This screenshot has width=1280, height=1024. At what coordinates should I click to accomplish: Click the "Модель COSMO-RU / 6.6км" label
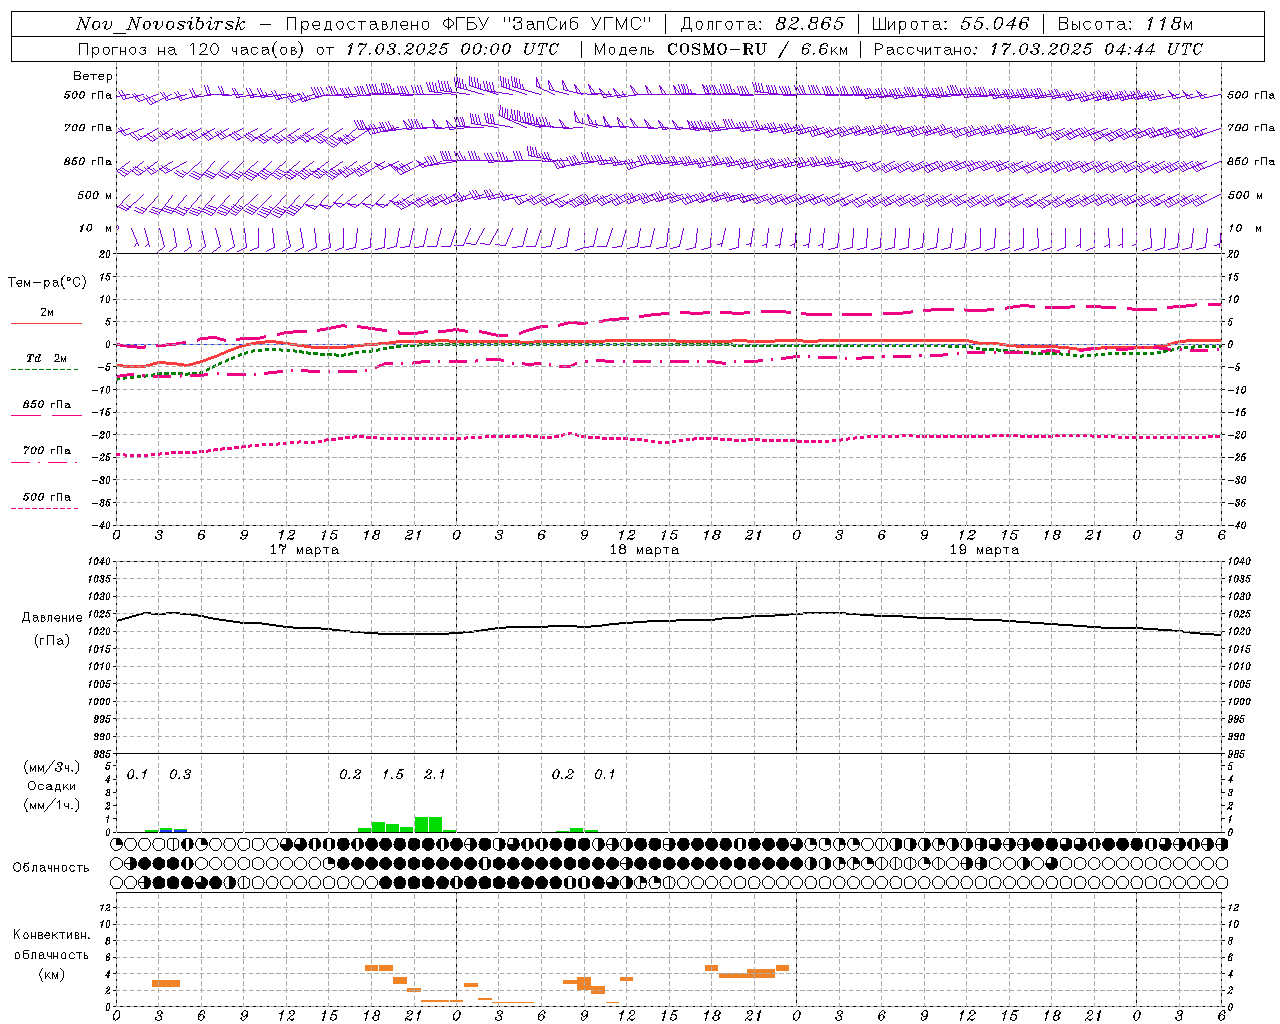pos(721,49)
